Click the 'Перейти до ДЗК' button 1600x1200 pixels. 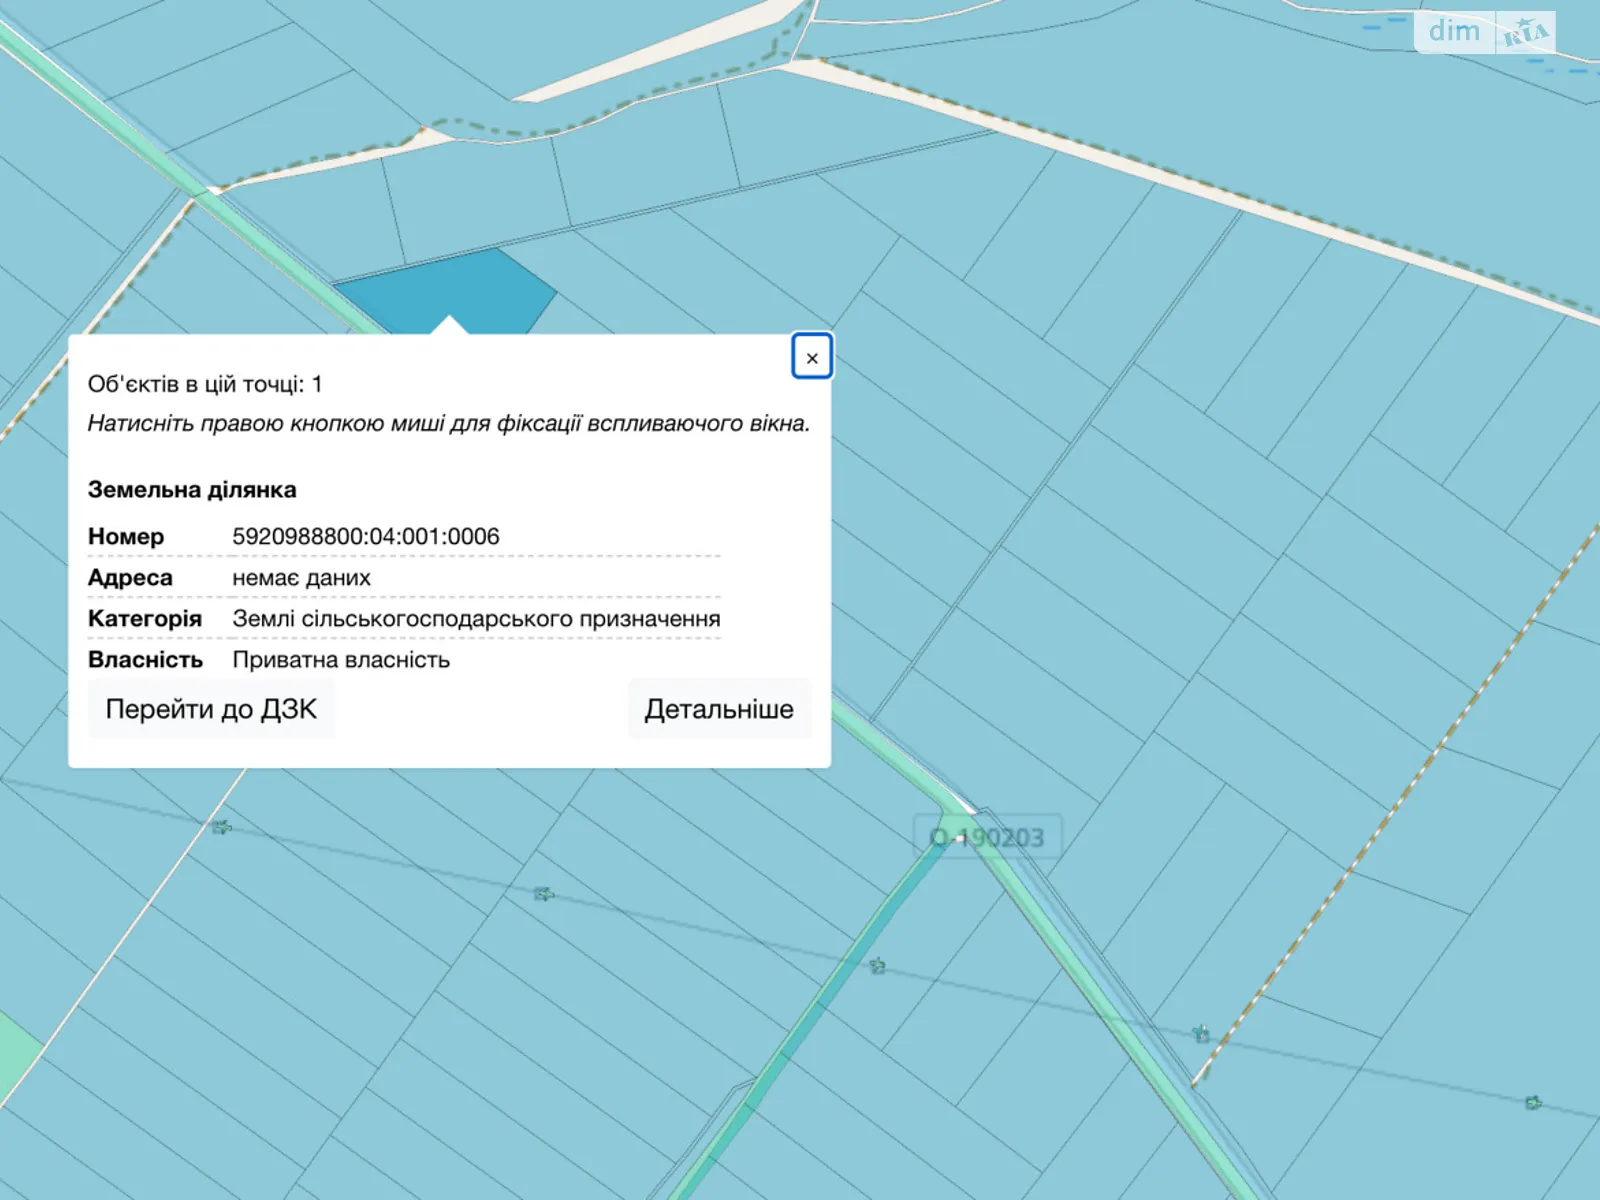[x=211, y=709]
